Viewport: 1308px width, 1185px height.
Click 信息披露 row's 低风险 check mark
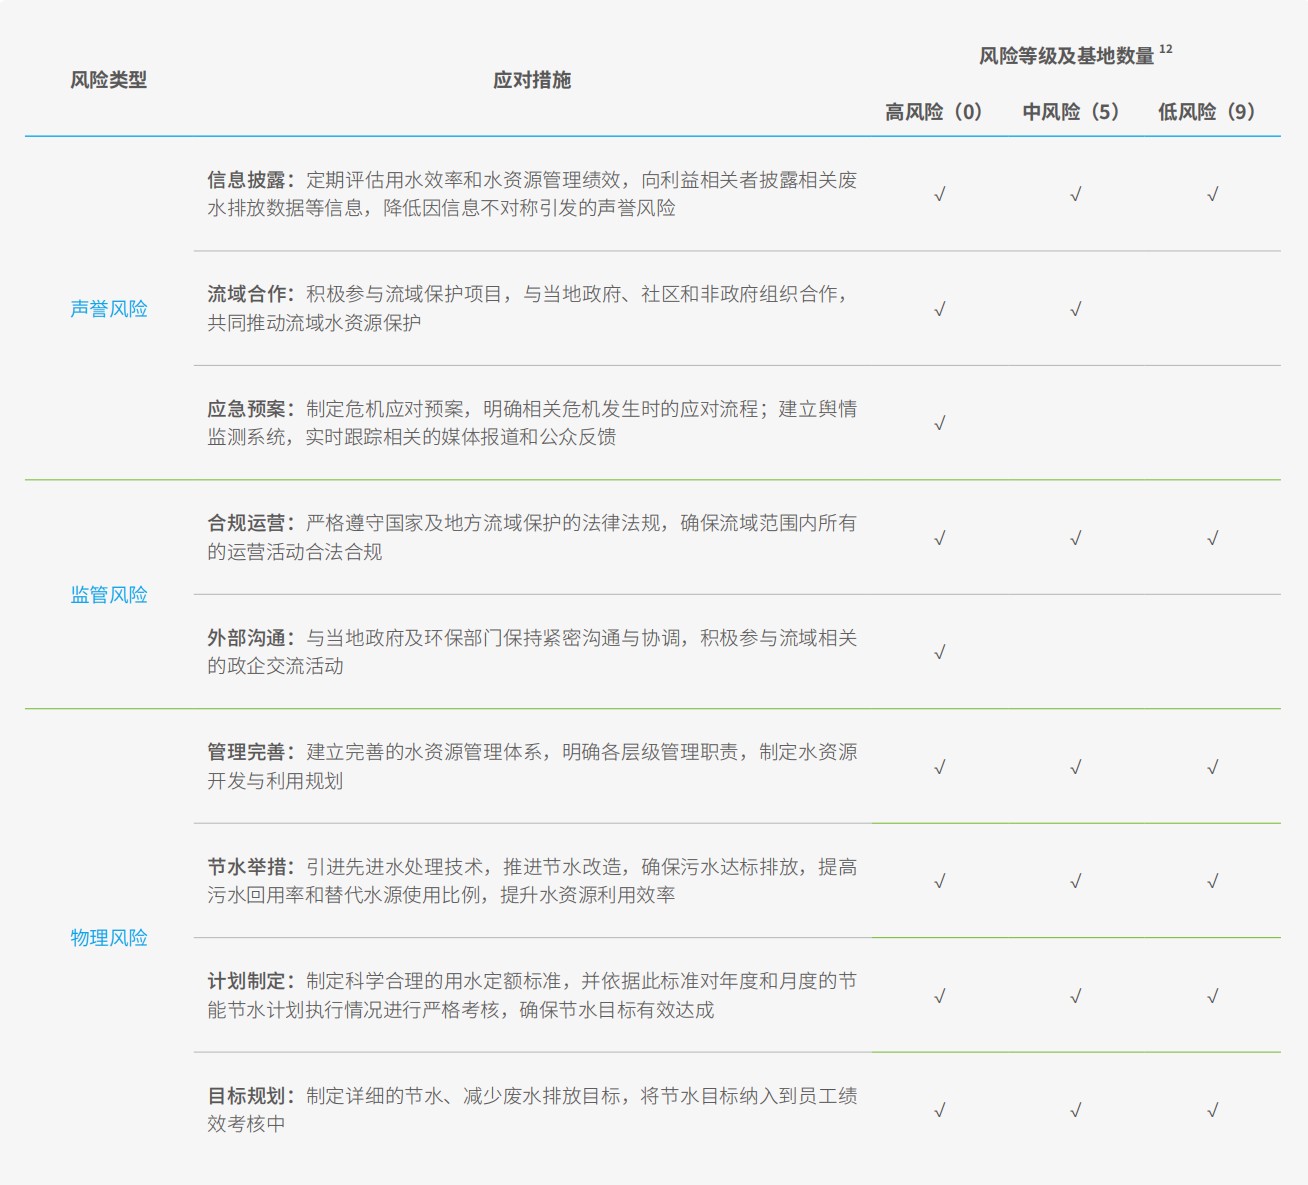click(1212, 194)
